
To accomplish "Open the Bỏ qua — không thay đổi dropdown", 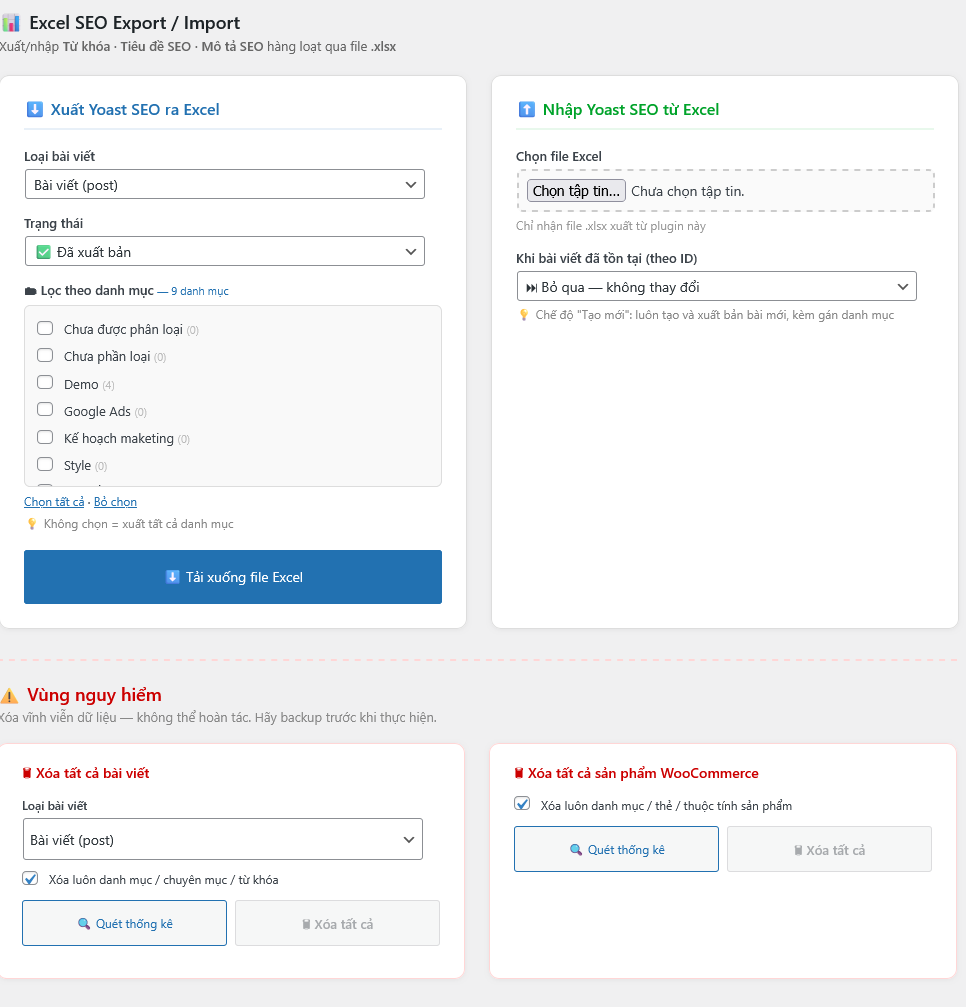I will click(716, 287).
